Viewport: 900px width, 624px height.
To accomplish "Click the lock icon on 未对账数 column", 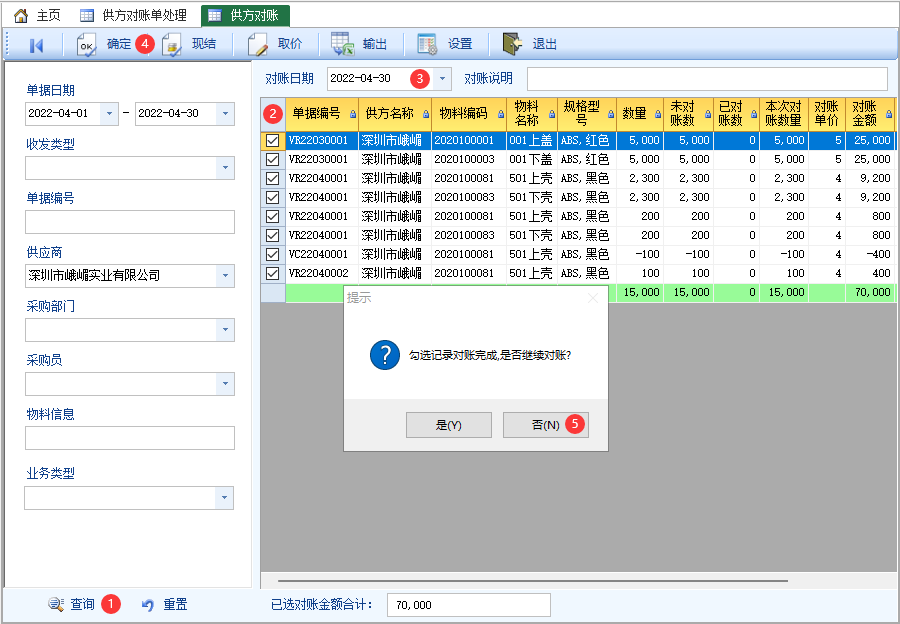I will [x=708, y=114].
